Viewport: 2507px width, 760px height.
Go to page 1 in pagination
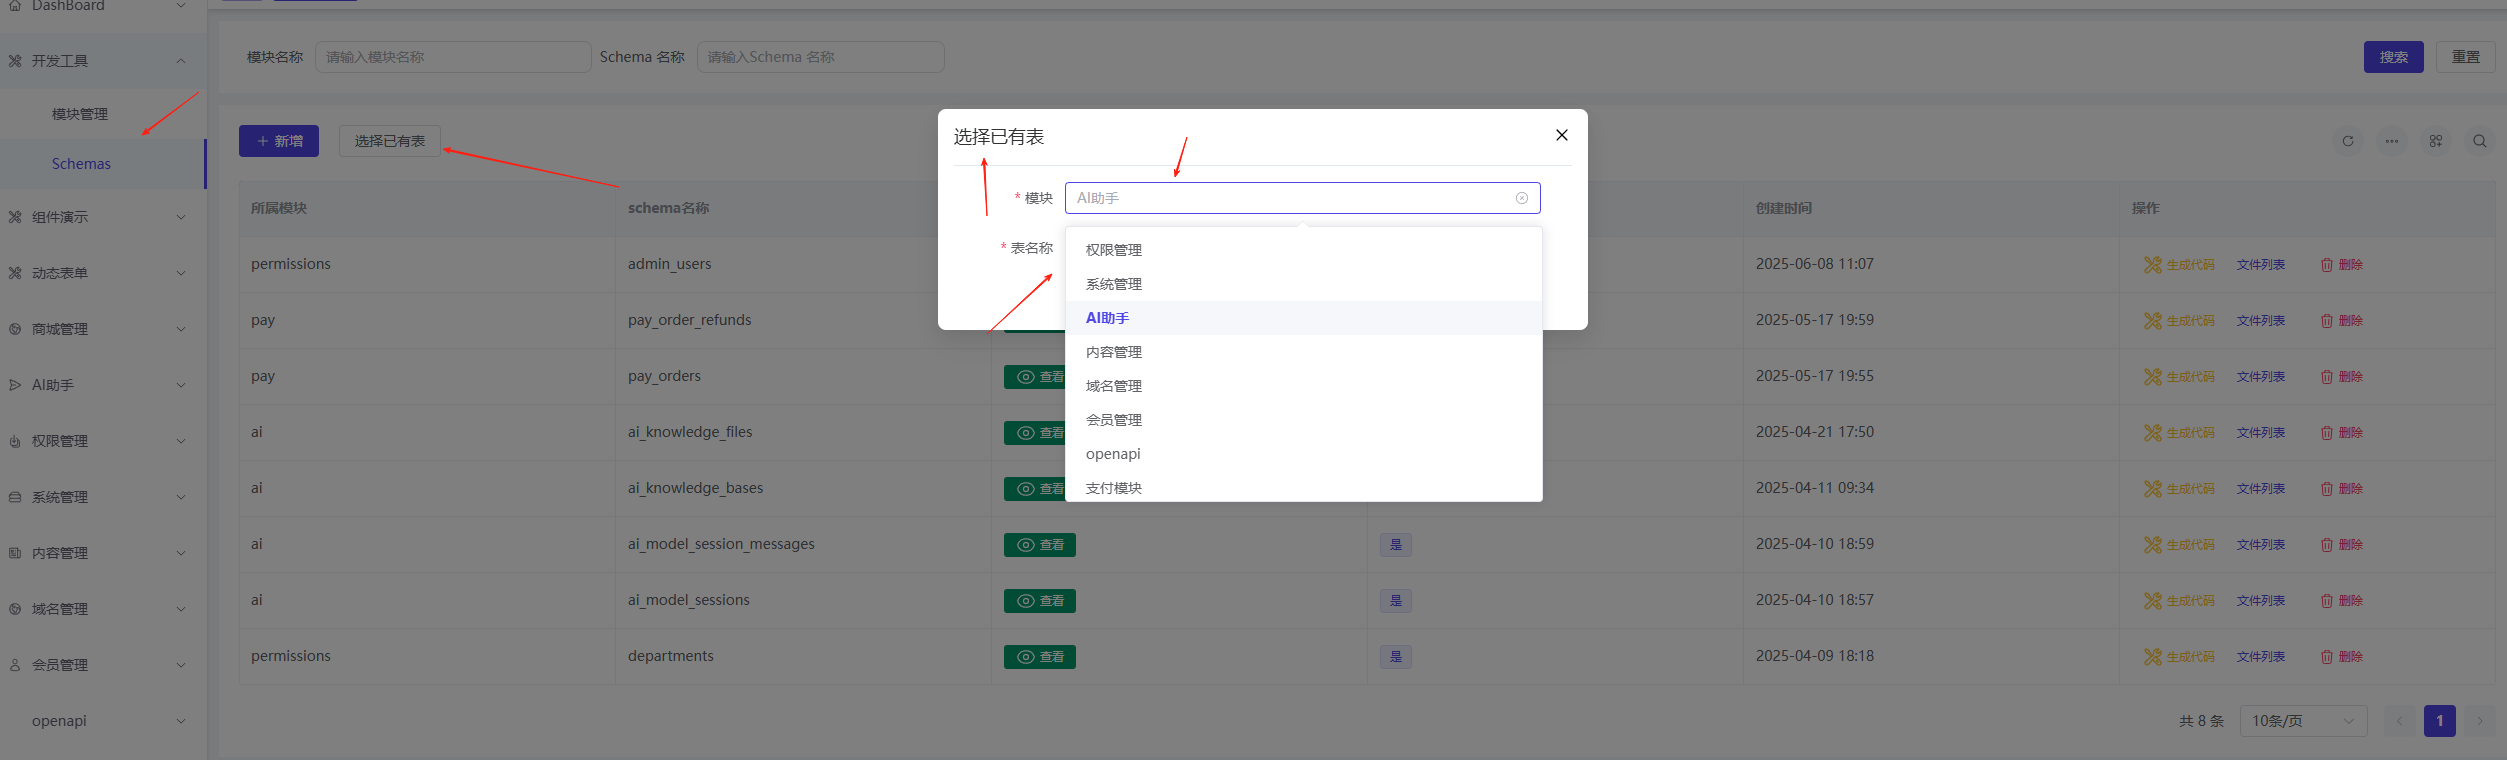click(x=2440, y=721)
